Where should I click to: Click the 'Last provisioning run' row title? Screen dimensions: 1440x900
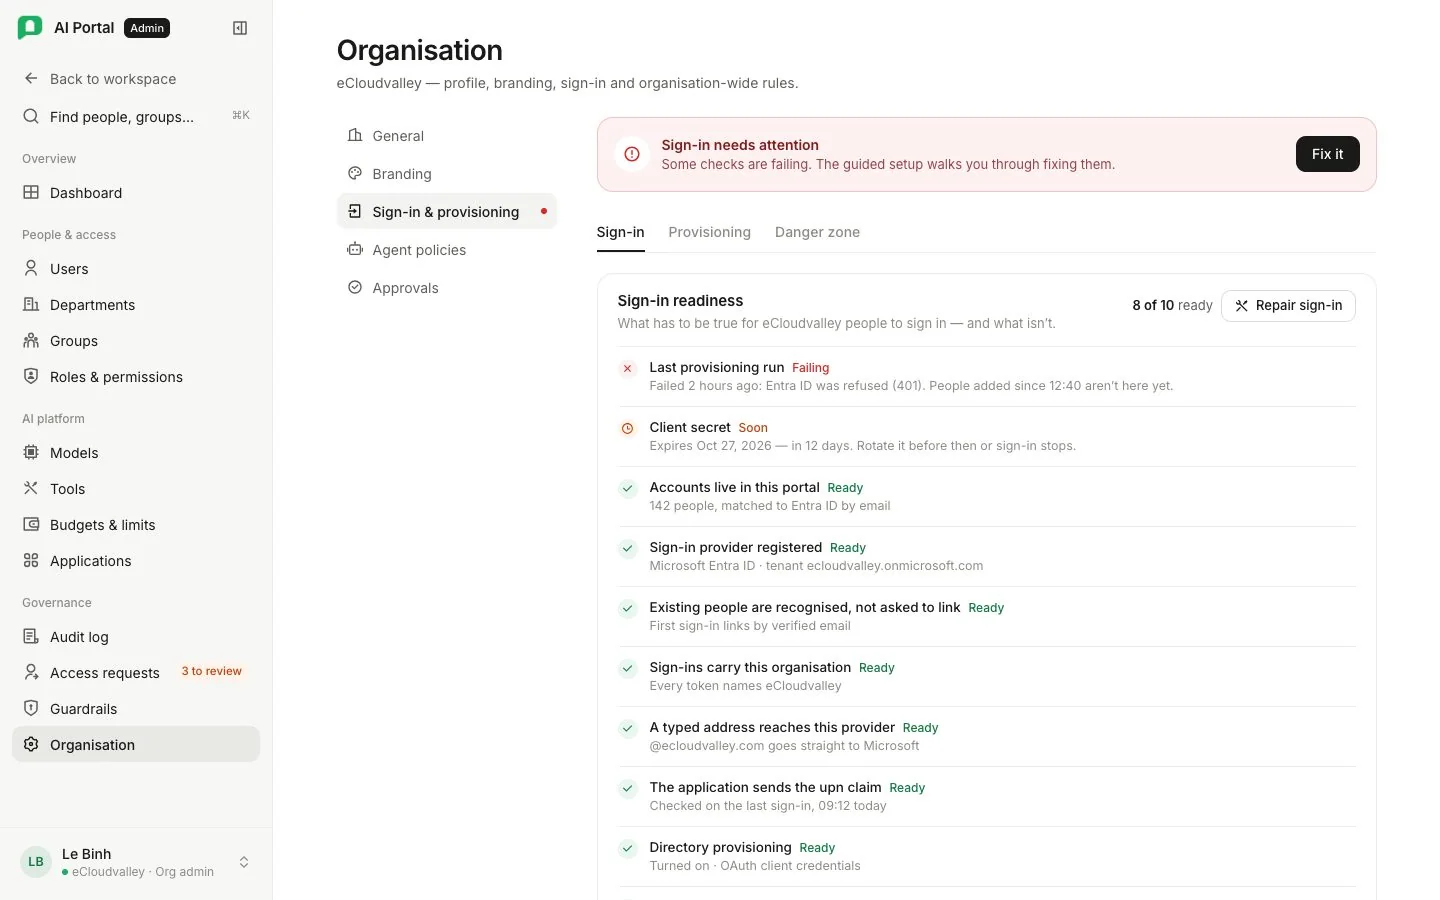click(716, 367)
